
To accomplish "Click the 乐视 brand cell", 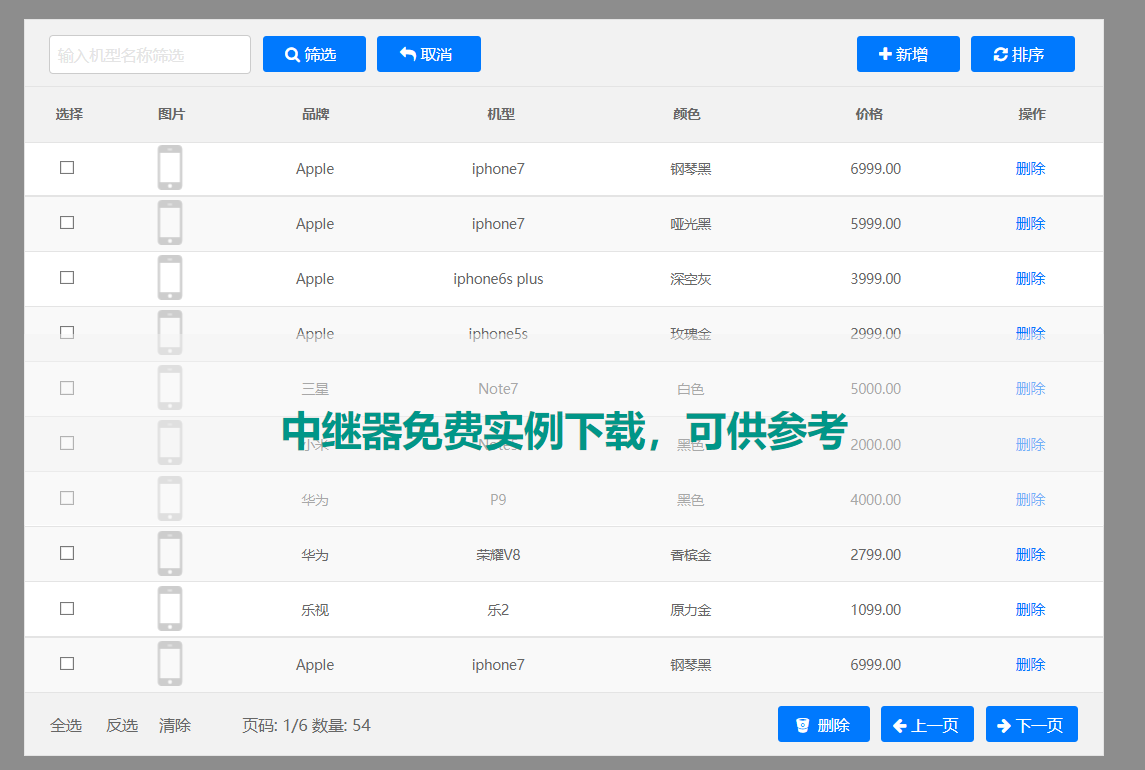I will pos(315,610).
